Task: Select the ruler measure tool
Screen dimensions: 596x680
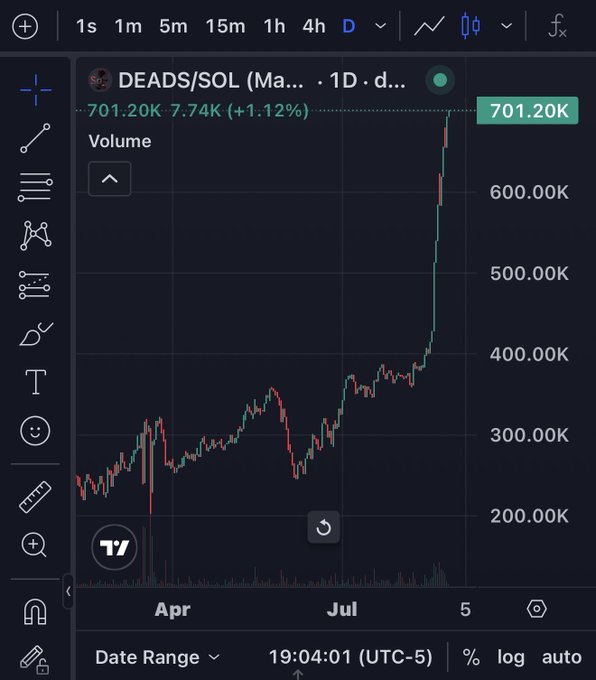Action: (x=35, y=497)
